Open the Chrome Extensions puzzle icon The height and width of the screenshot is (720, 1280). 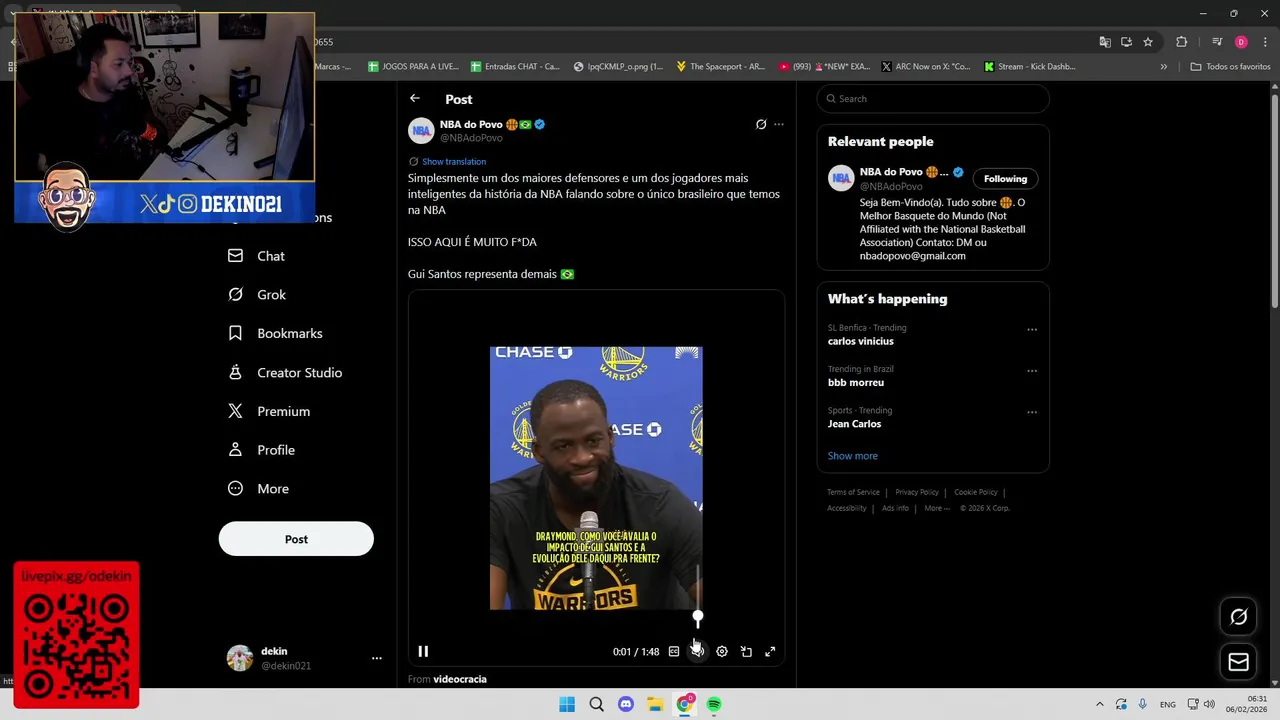(1182, 42)
